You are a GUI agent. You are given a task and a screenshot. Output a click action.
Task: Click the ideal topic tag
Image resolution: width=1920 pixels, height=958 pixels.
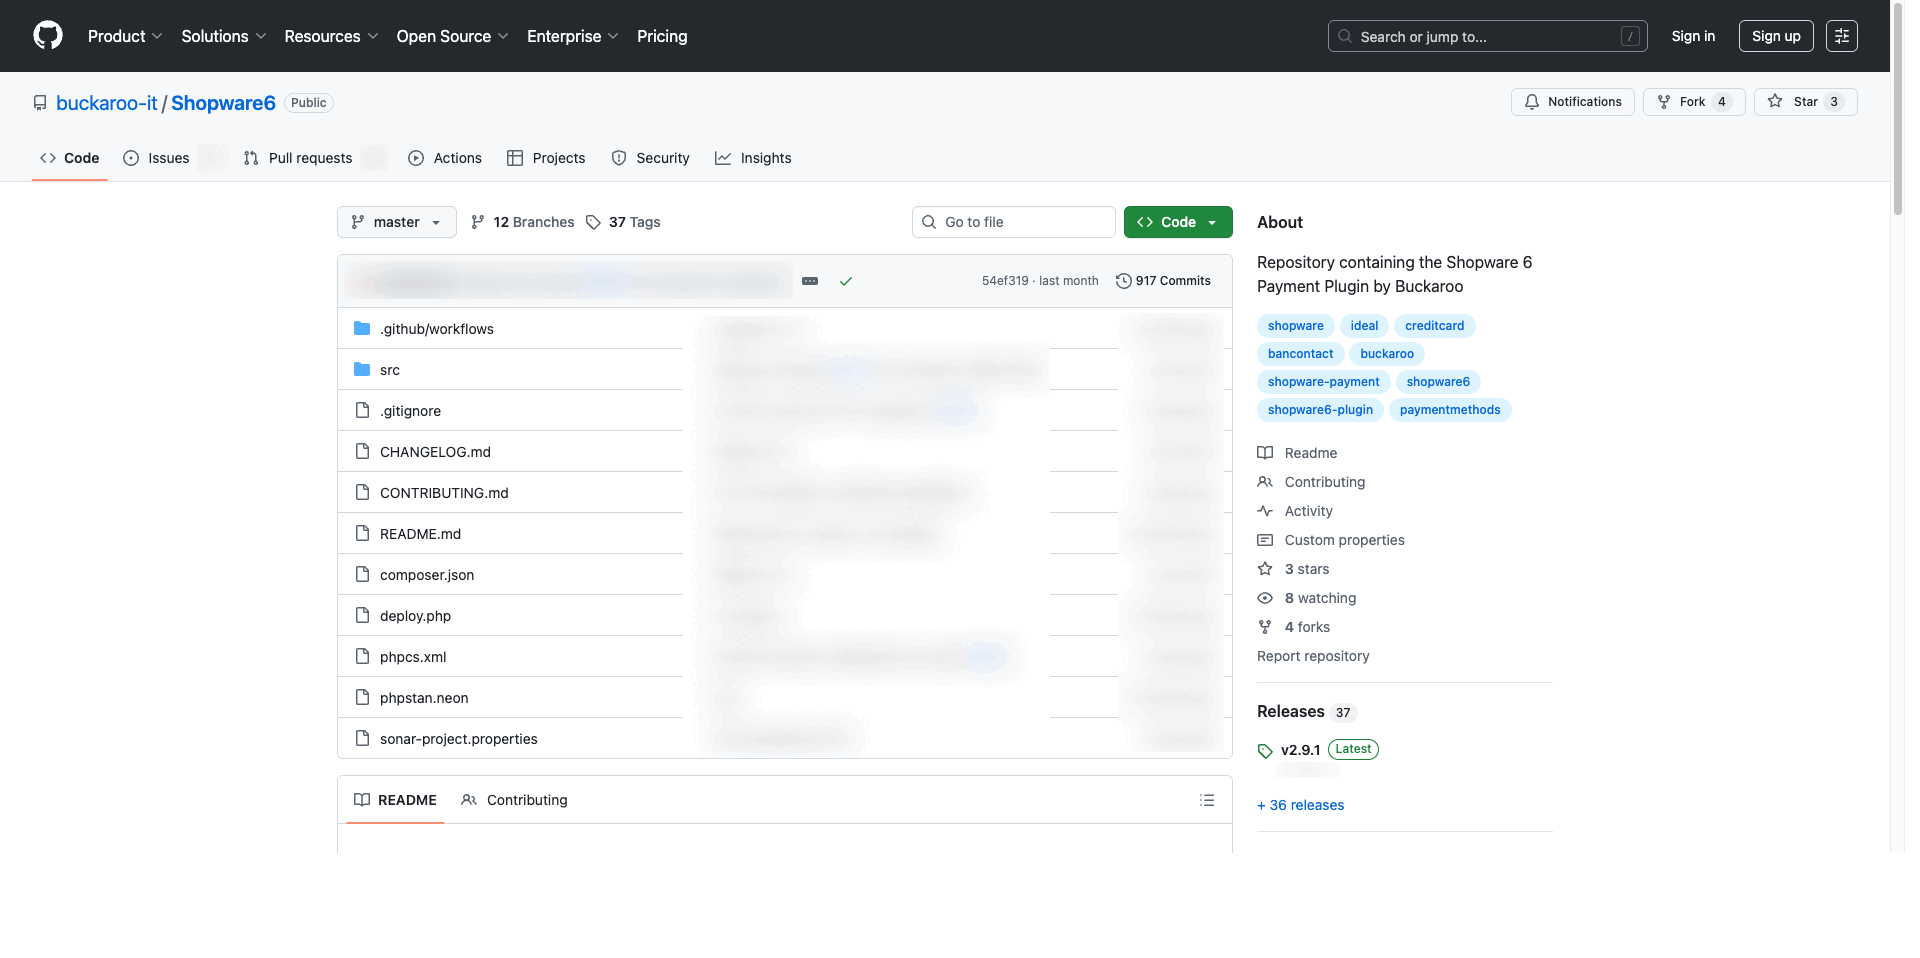coord(1364,326)
